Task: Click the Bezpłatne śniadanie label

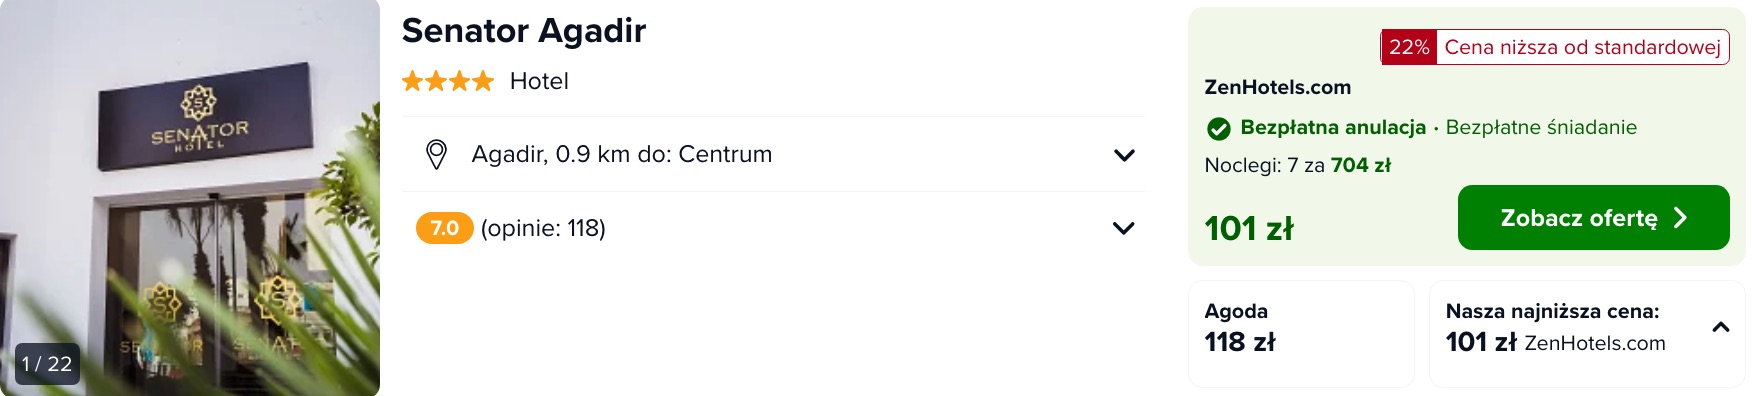Action: (1541, 127)
